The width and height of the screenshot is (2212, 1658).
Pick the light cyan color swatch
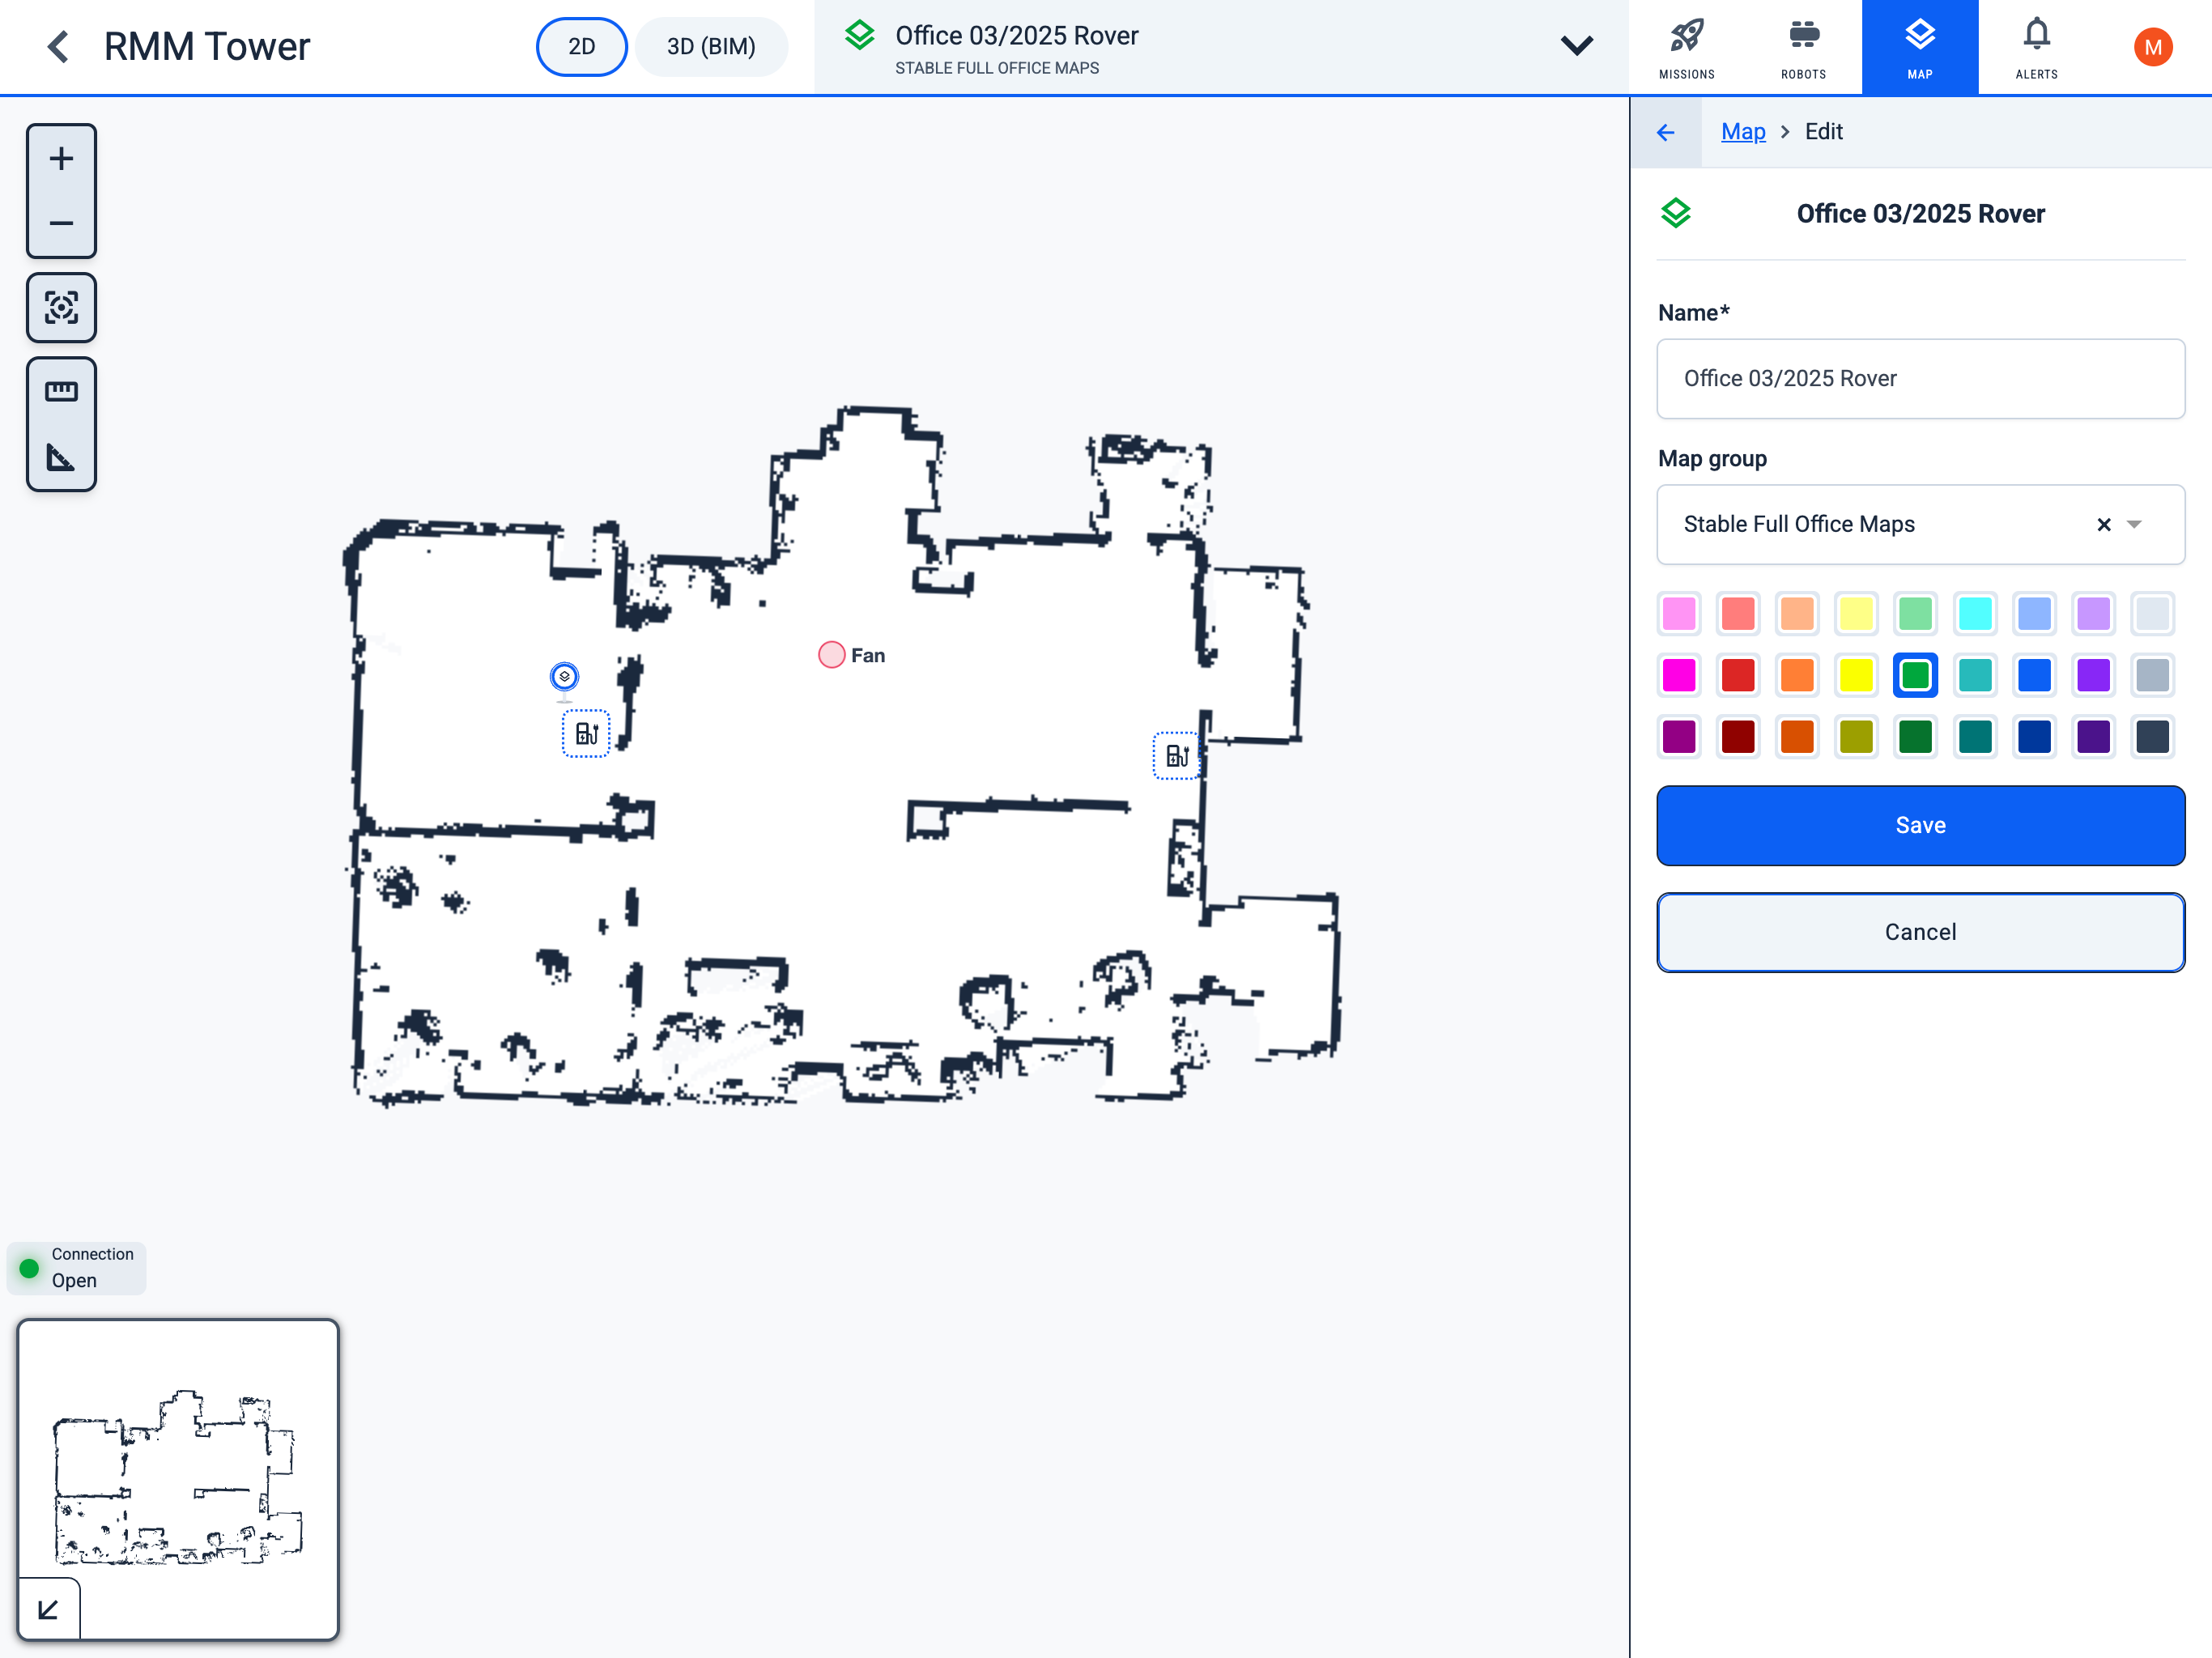pyautogui.click(x=1975, y=613)
